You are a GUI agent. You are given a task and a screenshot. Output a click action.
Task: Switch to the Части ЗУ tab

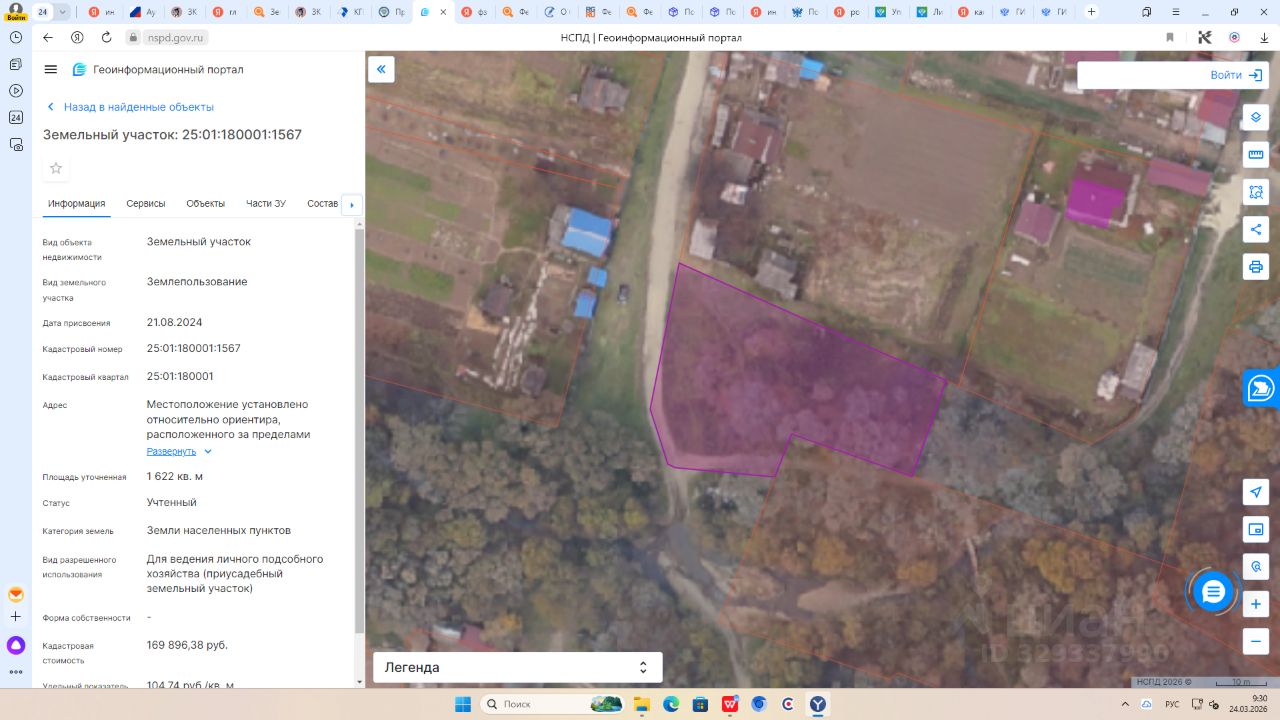coord(266,203)
